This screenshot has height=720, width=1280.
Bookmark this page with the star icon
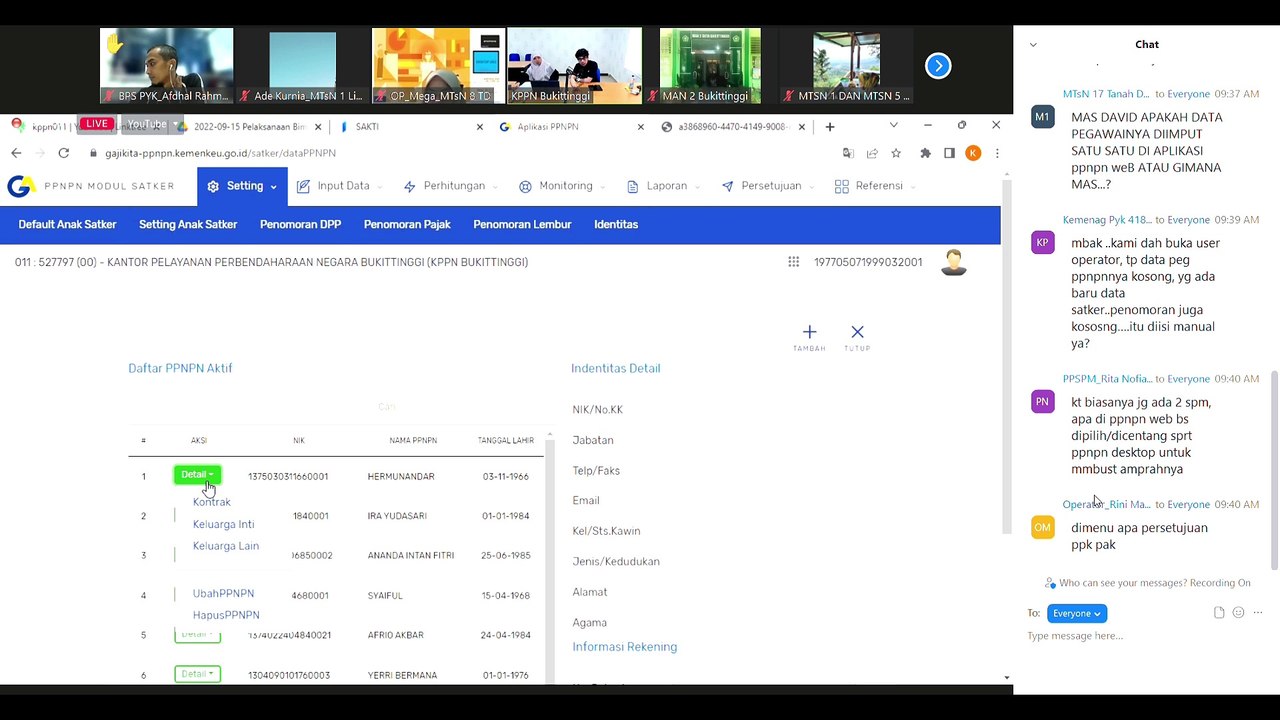[896, 153]
